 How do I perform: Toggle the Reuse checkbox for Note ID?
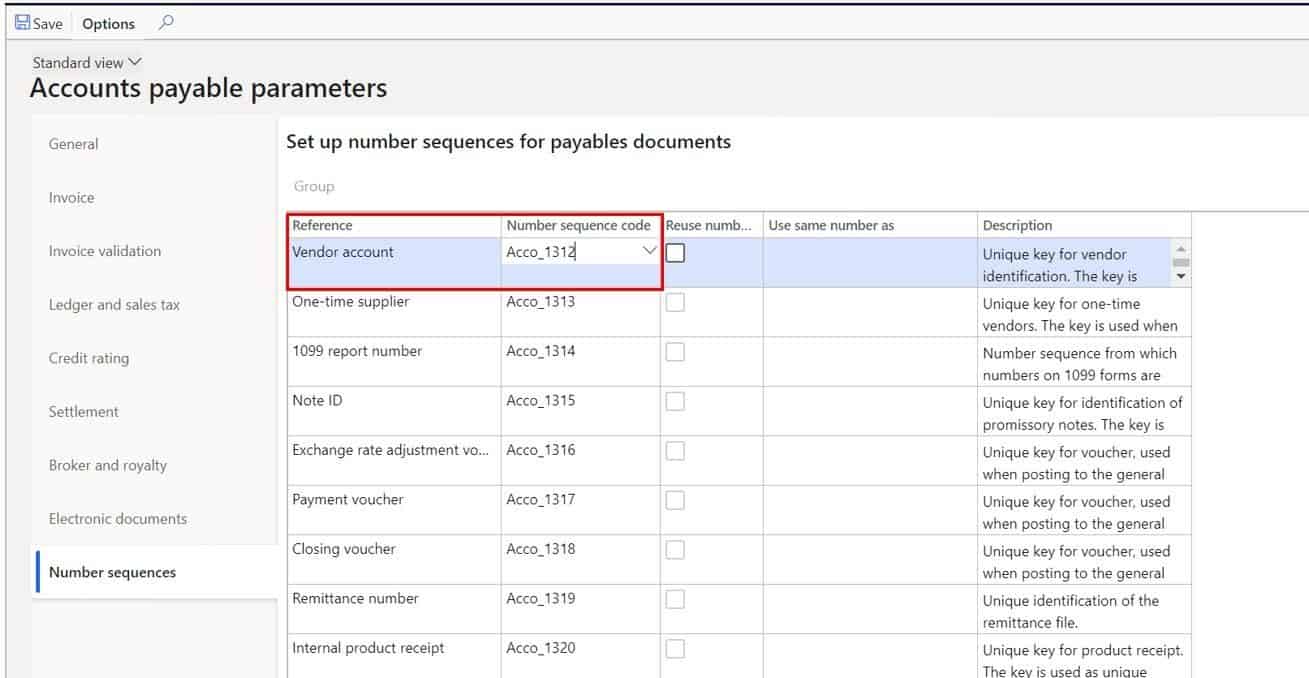675,401
